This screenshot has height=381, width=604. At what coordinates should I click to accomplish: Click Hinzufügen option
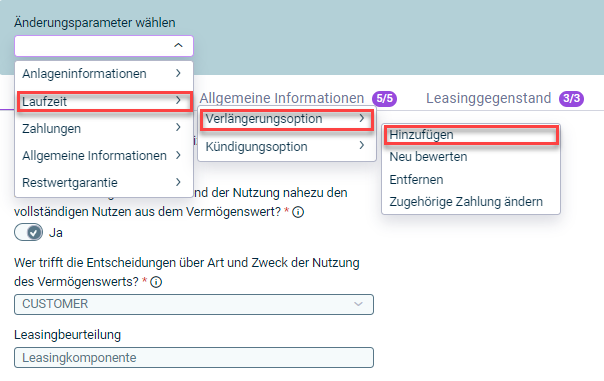click(471, 135)
